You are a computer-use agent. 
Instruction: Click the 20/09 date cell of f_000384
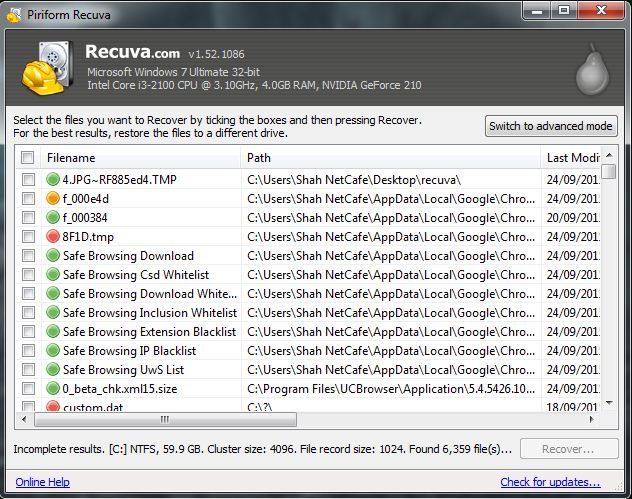point(572,218)
